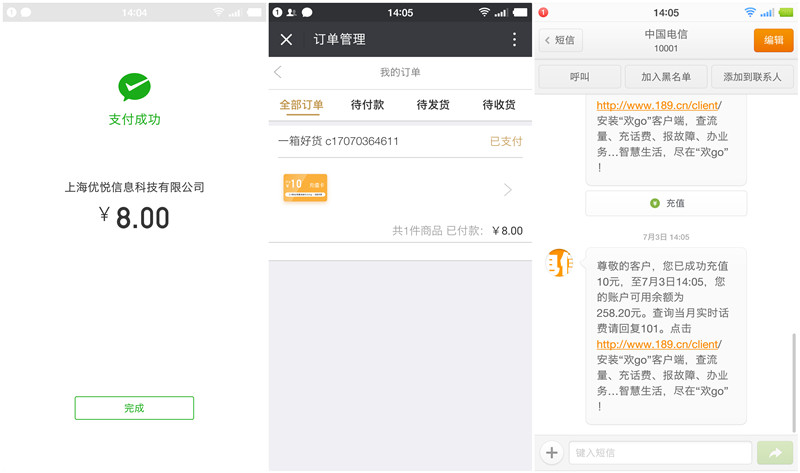The height and width of the screenshot is (473, 800).
Task: Click the paid amount ¥8.00 in order
Action: (508, 231)
